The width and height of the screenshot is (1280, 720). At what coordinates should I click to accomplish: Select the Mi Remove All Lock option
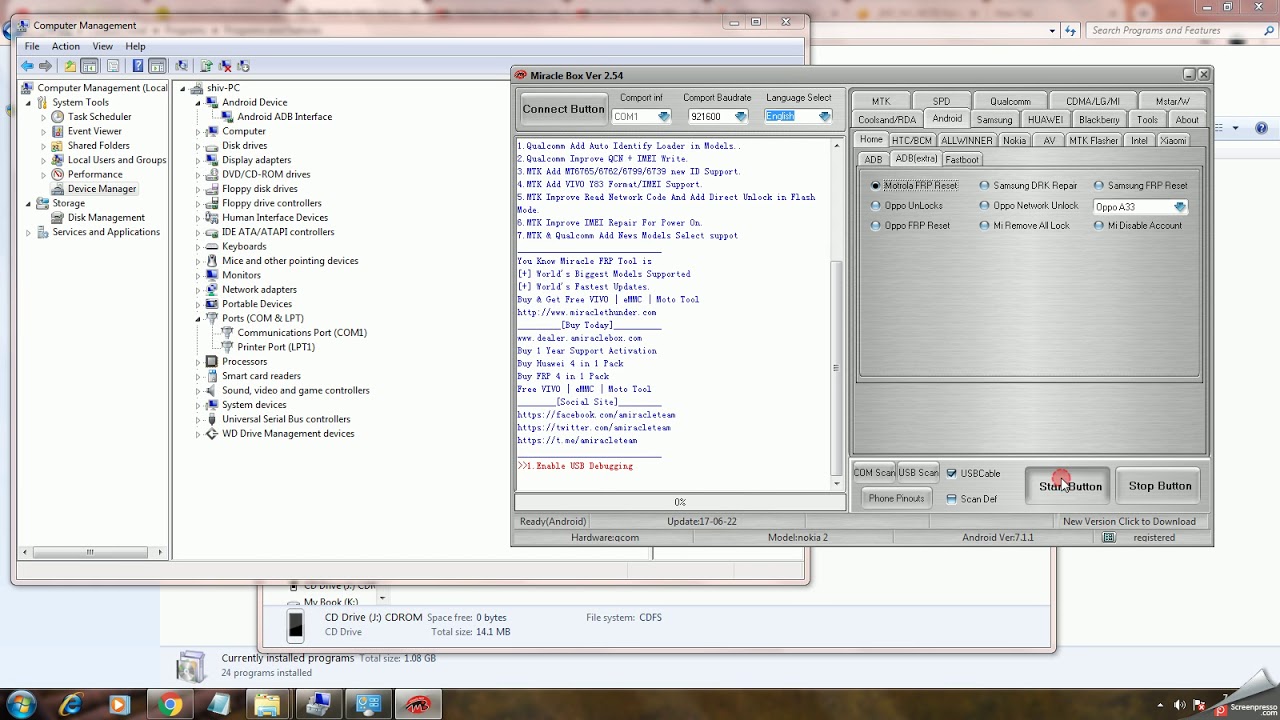pyautogui.click(x=1024, y=226)
